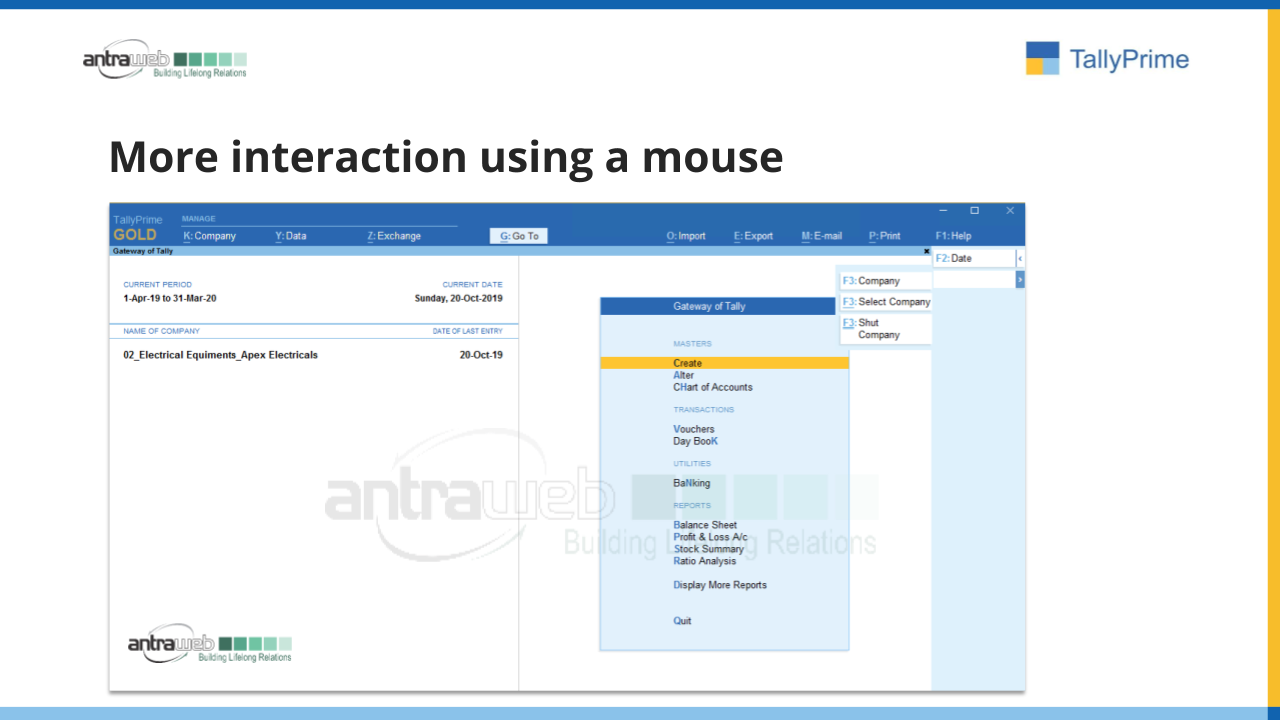Select Quit in Gateway of Tally
The width and height of the screenshot is (1280, 720).
coord(682,621)
